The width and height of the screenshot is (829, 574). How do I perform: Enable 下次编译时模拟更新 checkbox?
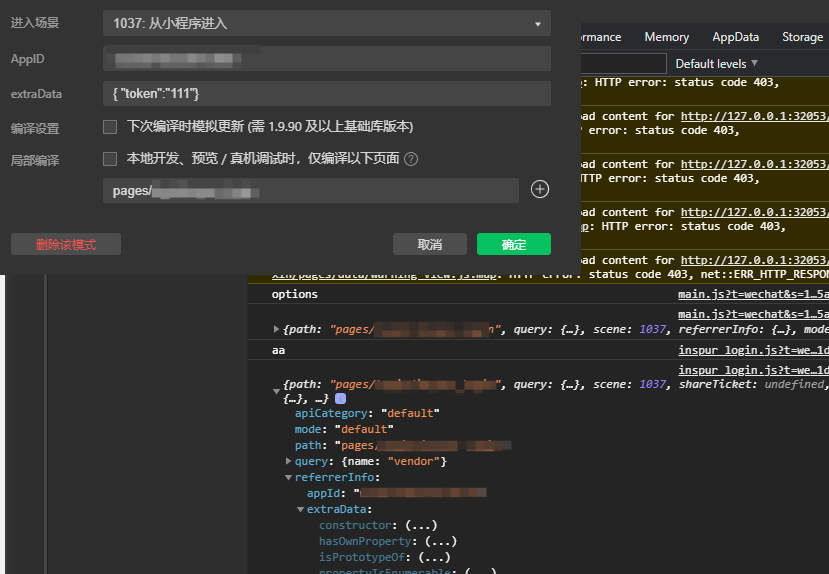coord(110,127)
